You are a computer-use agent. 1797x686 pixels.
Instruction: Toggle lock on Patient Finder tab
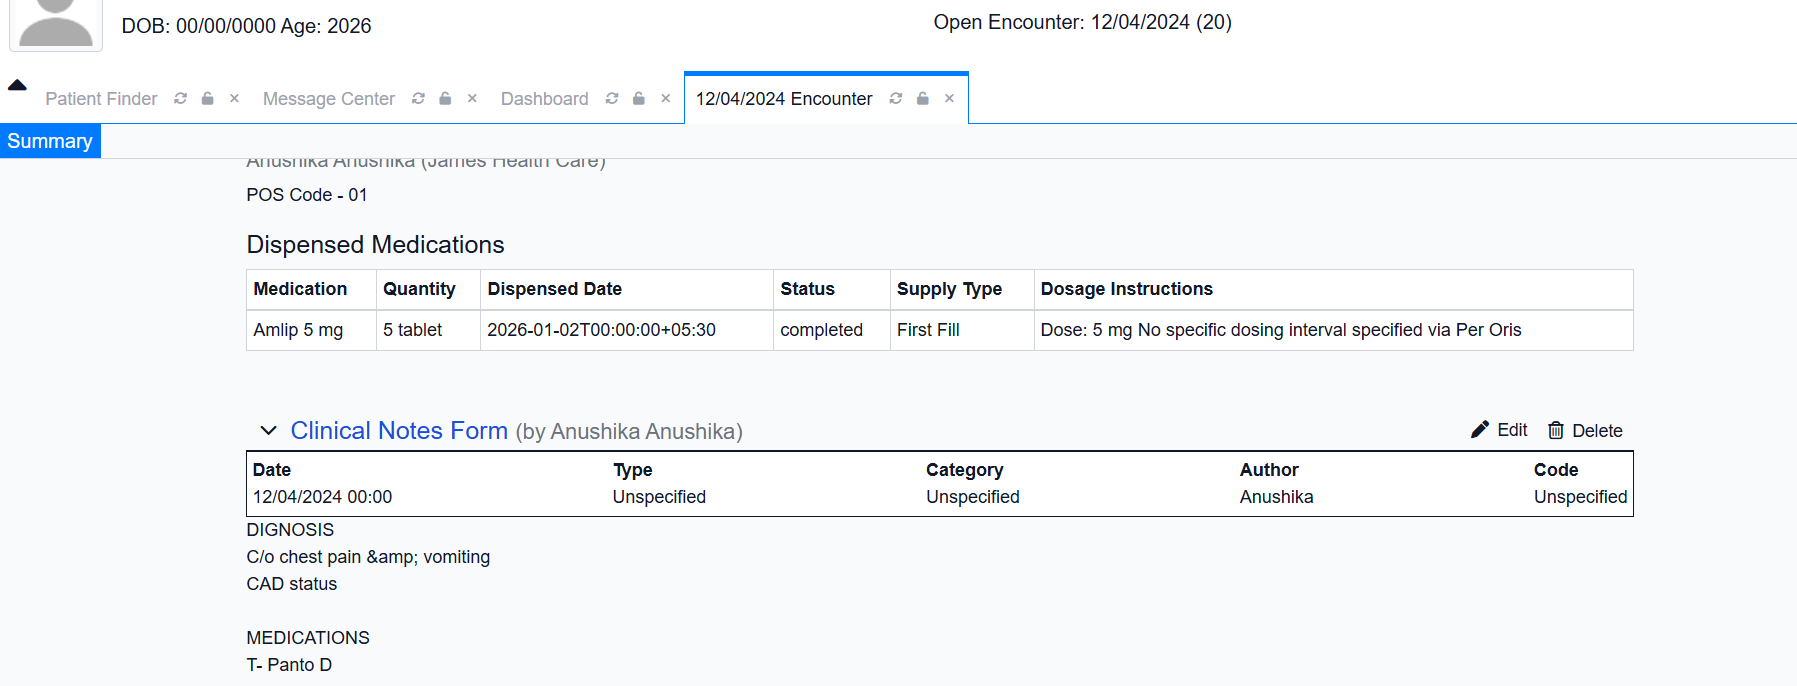pos(208,99)
